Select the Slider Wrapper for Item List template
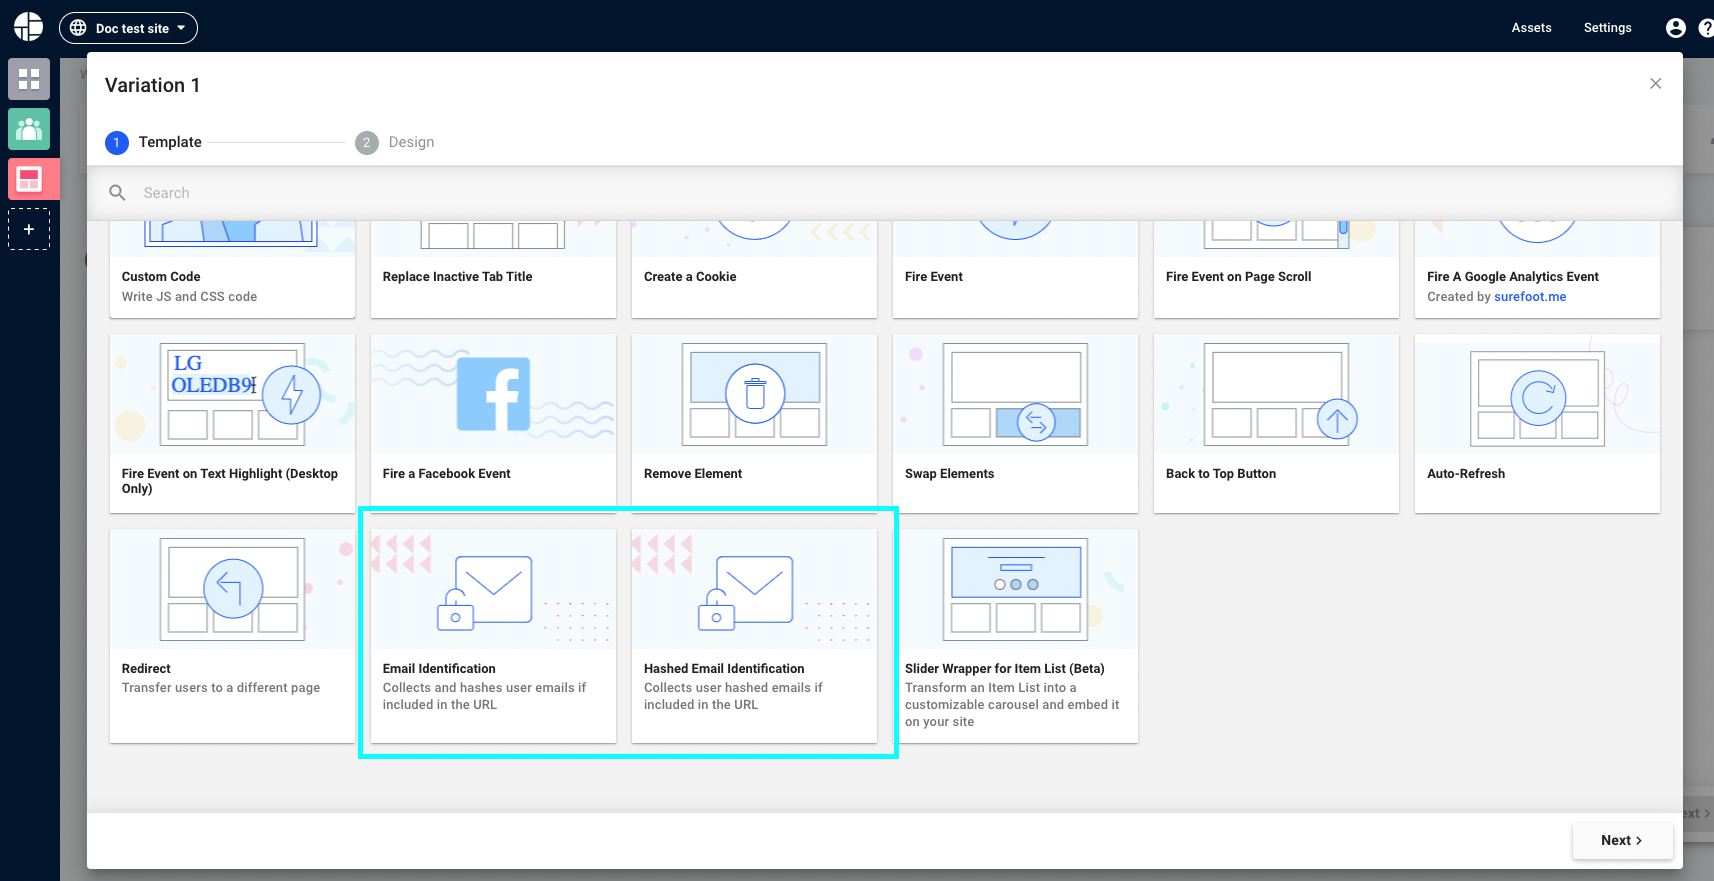The width and height of the screenshot is (1714, 881). 1015,636
